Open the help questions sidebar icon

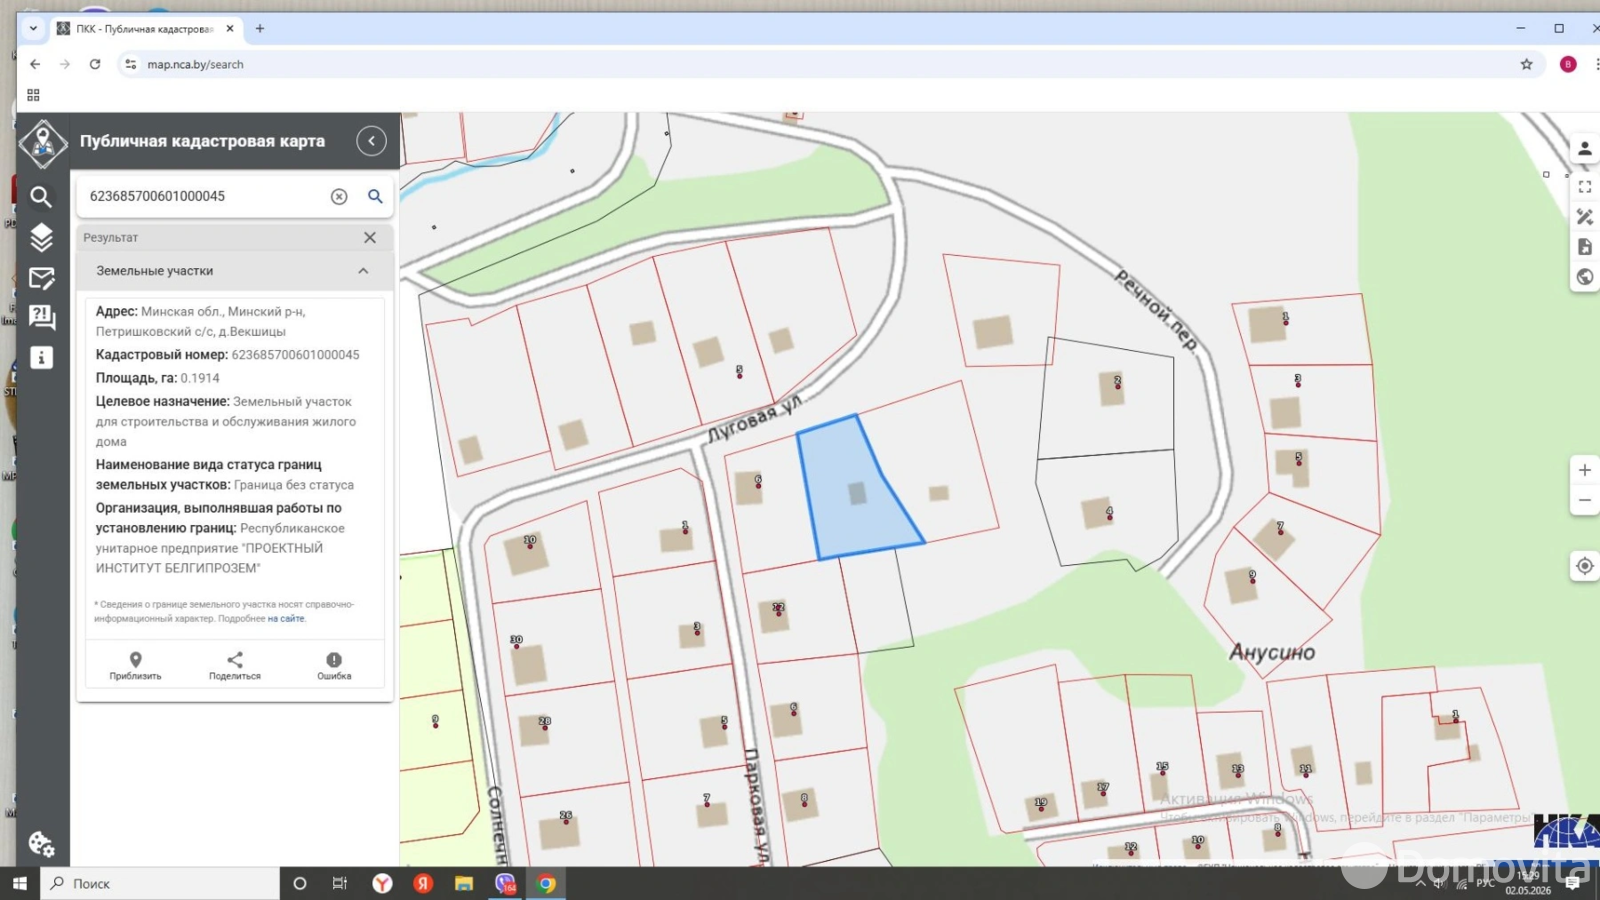pyautogui.click(x=41, y=317)
